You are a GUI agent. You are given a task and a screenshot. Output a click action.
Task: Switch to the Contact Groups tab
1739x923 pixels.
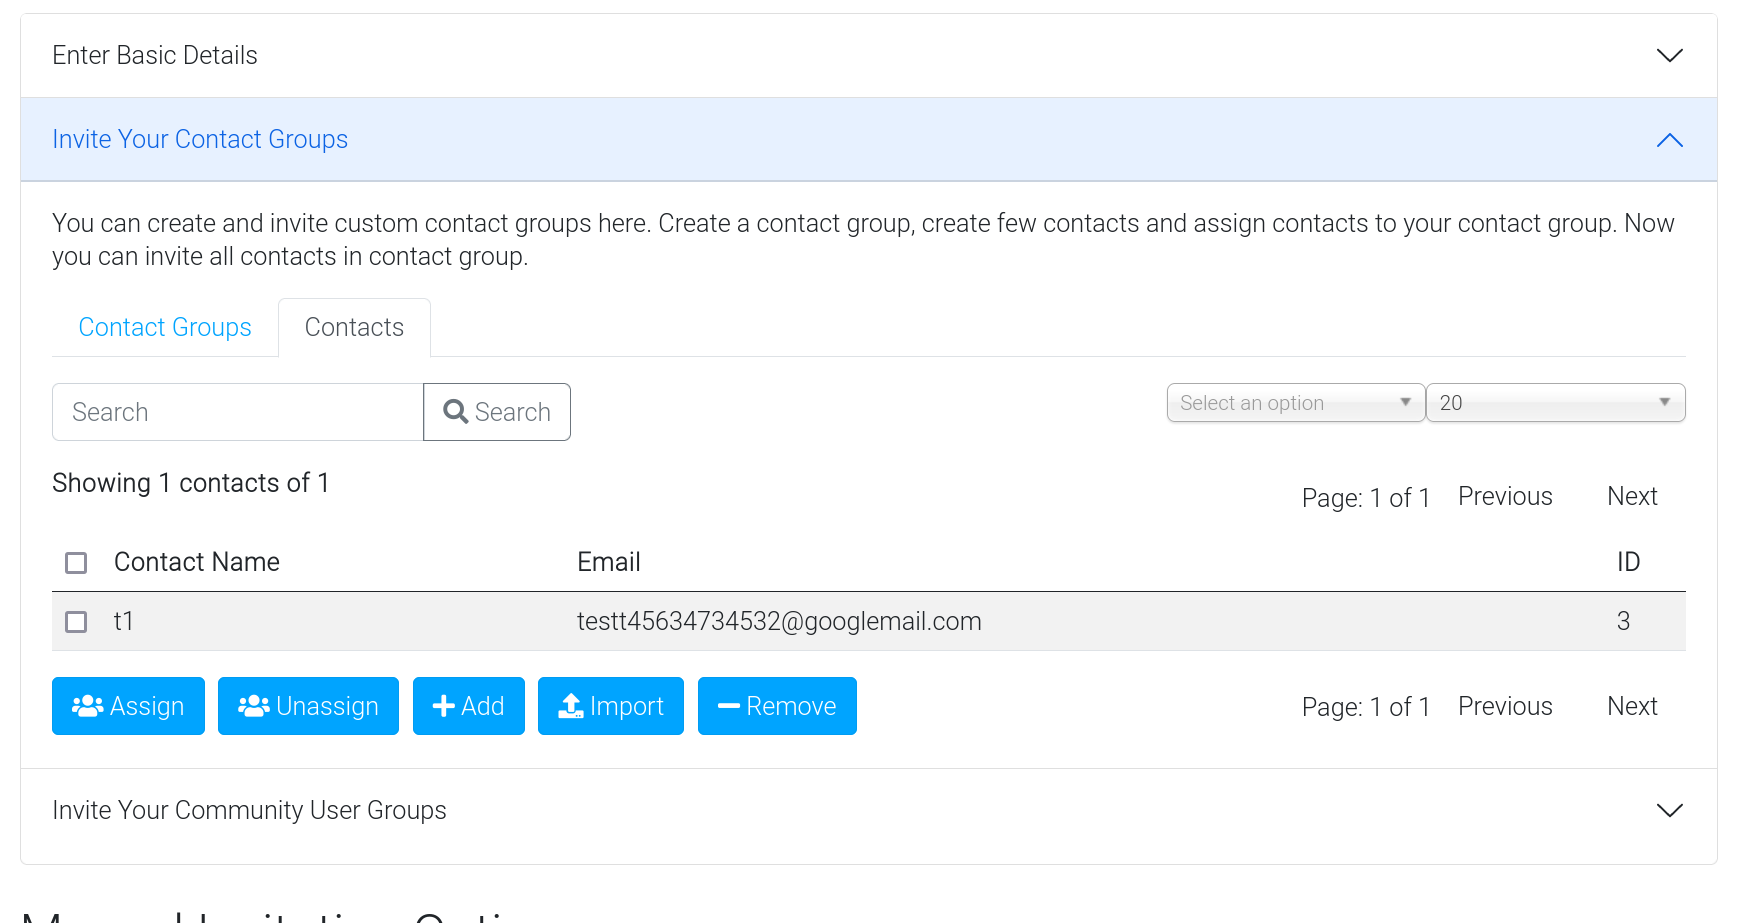coord(165,328)
